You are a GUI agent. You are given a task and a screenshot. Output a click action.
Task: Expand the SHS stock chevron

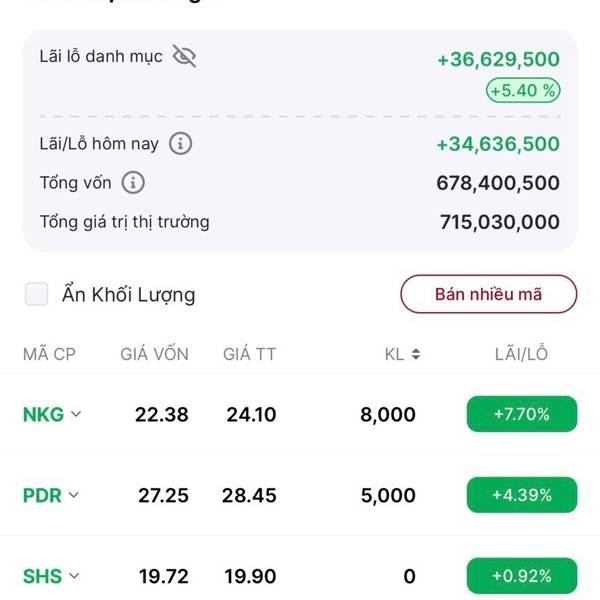[74, 576]
